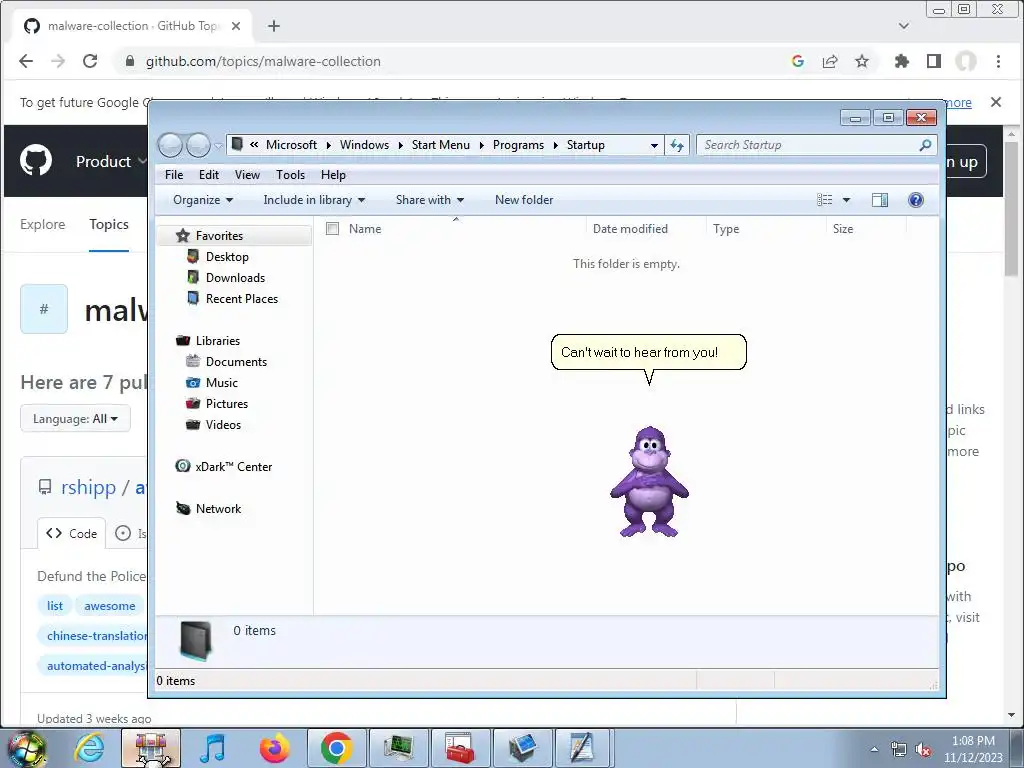
Task: Click the search magnifier in Search Startup box
Action: point(925,145)
